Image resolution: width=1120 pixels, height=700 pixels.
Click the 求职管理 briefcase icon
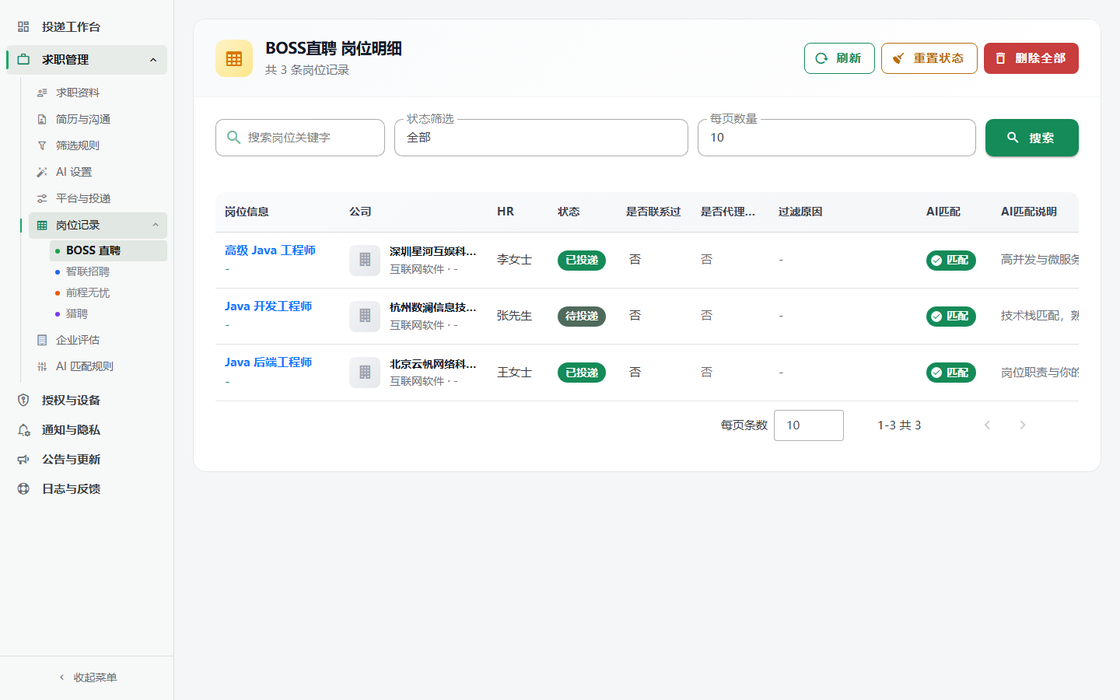click(x=24, y=60)
